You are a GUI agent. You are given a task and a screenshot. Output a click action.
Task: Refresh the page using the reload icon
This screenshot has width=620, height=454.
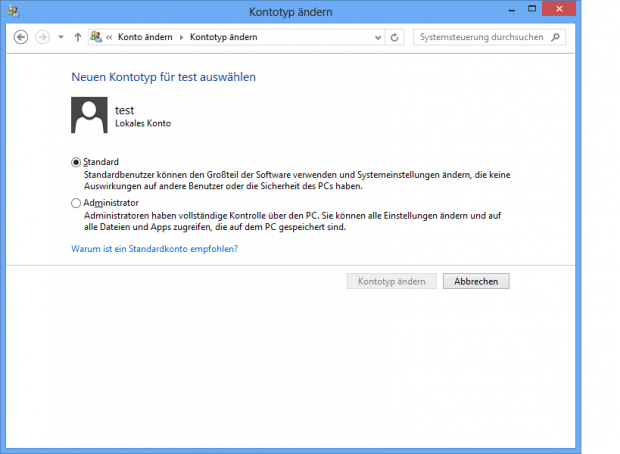click(x=395, y=37)
